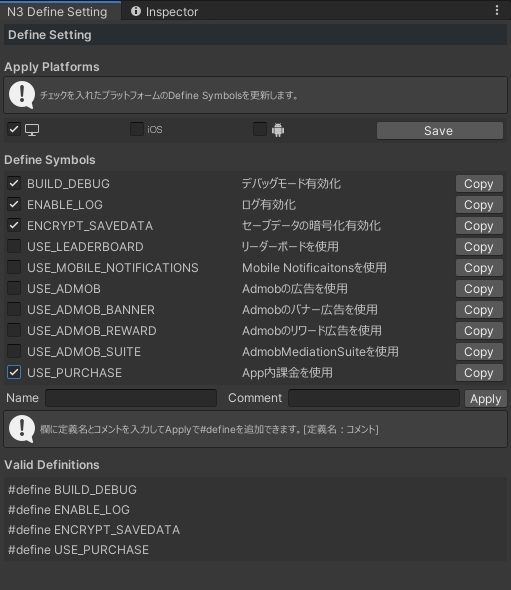The height and width of the screenshot is (590, 511).
Task: Select the '#define BUILD_DEBUG' line
Action: [72, 490]
